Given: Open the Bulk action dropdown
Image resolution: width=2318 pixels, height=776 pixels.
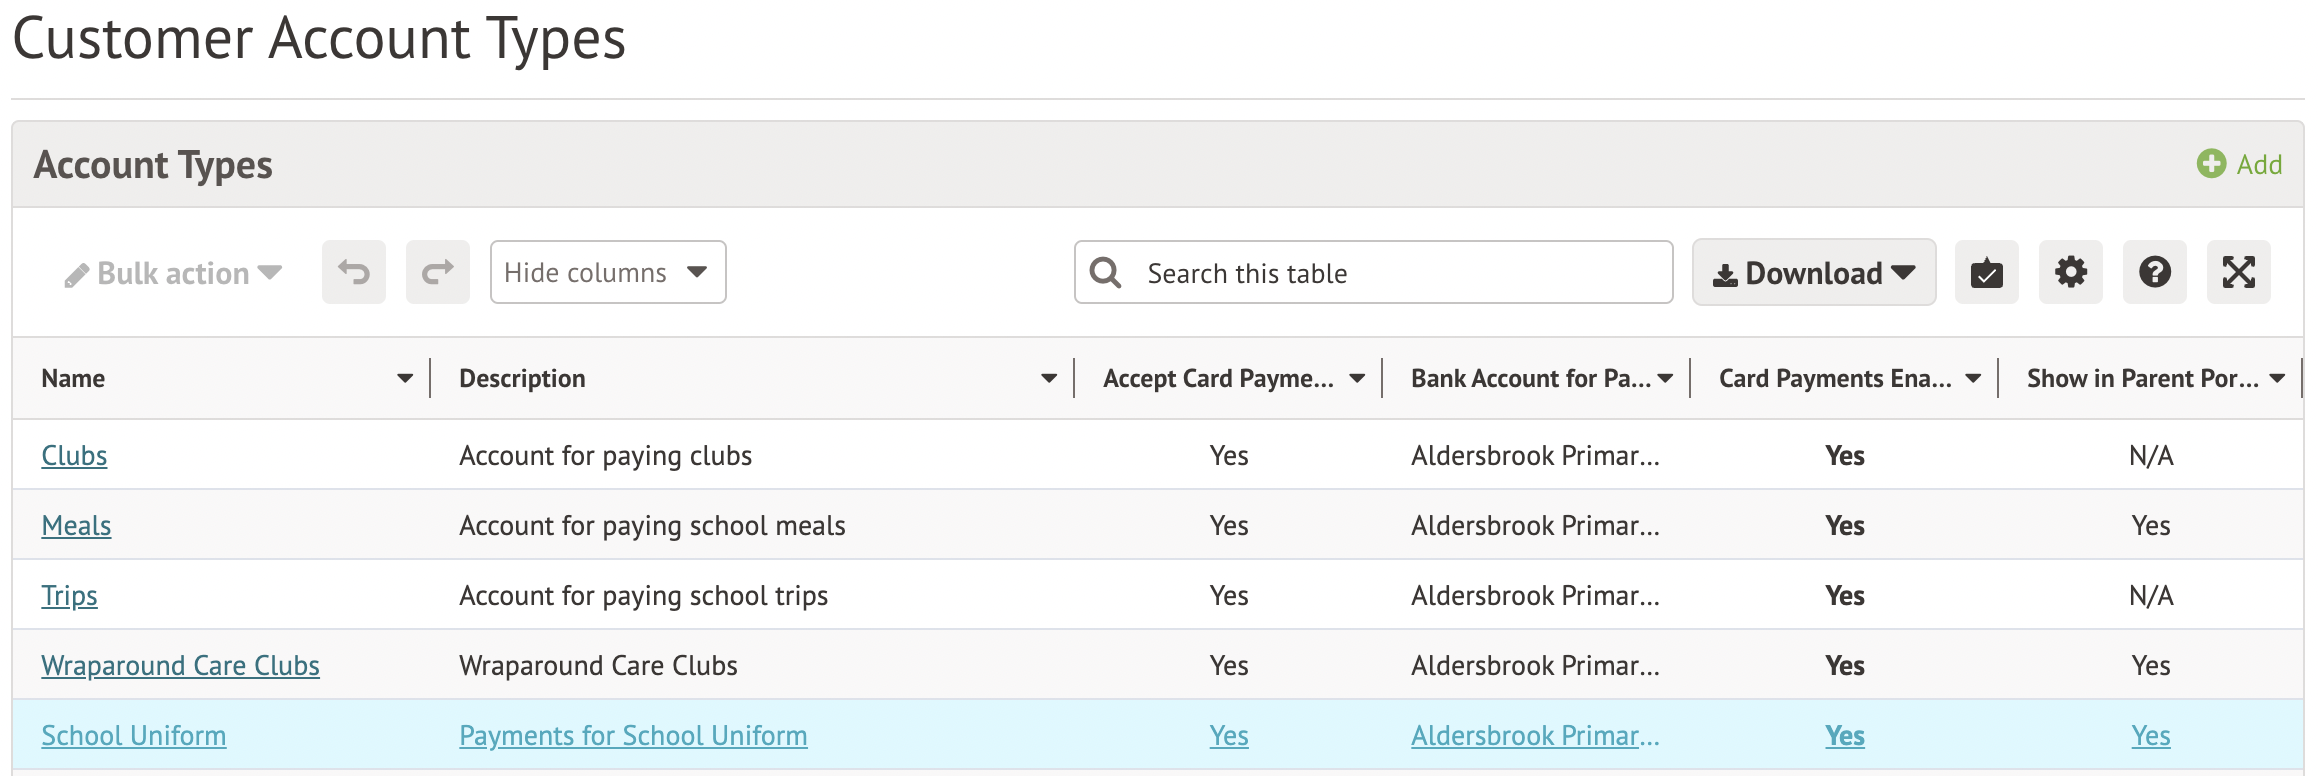Looking at the screenshot, I should click(173, 273).
